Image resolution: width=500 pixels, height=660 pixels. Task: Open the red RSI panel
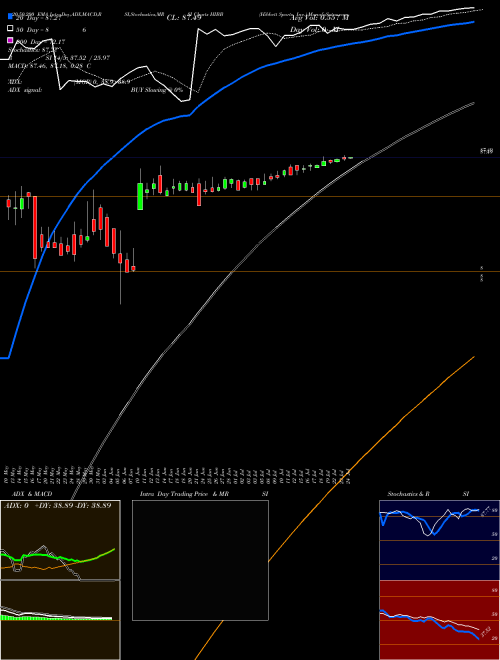click(x=439, y=620)
